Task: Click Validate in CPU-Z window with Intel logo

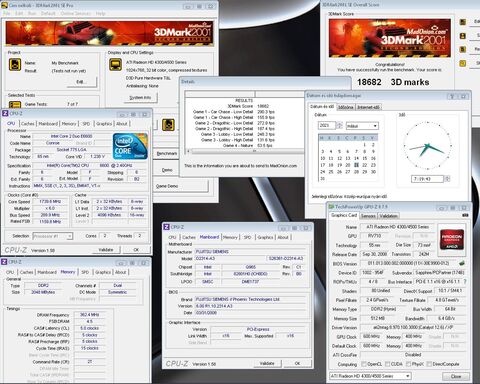Action: 106,250
